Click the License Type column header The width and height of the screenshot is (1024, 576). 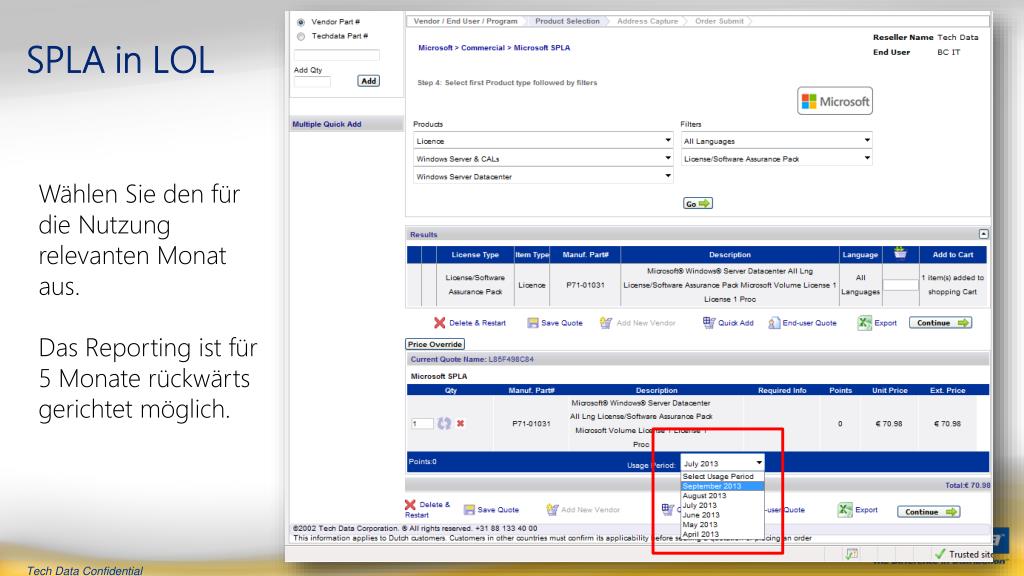[475, 255]
